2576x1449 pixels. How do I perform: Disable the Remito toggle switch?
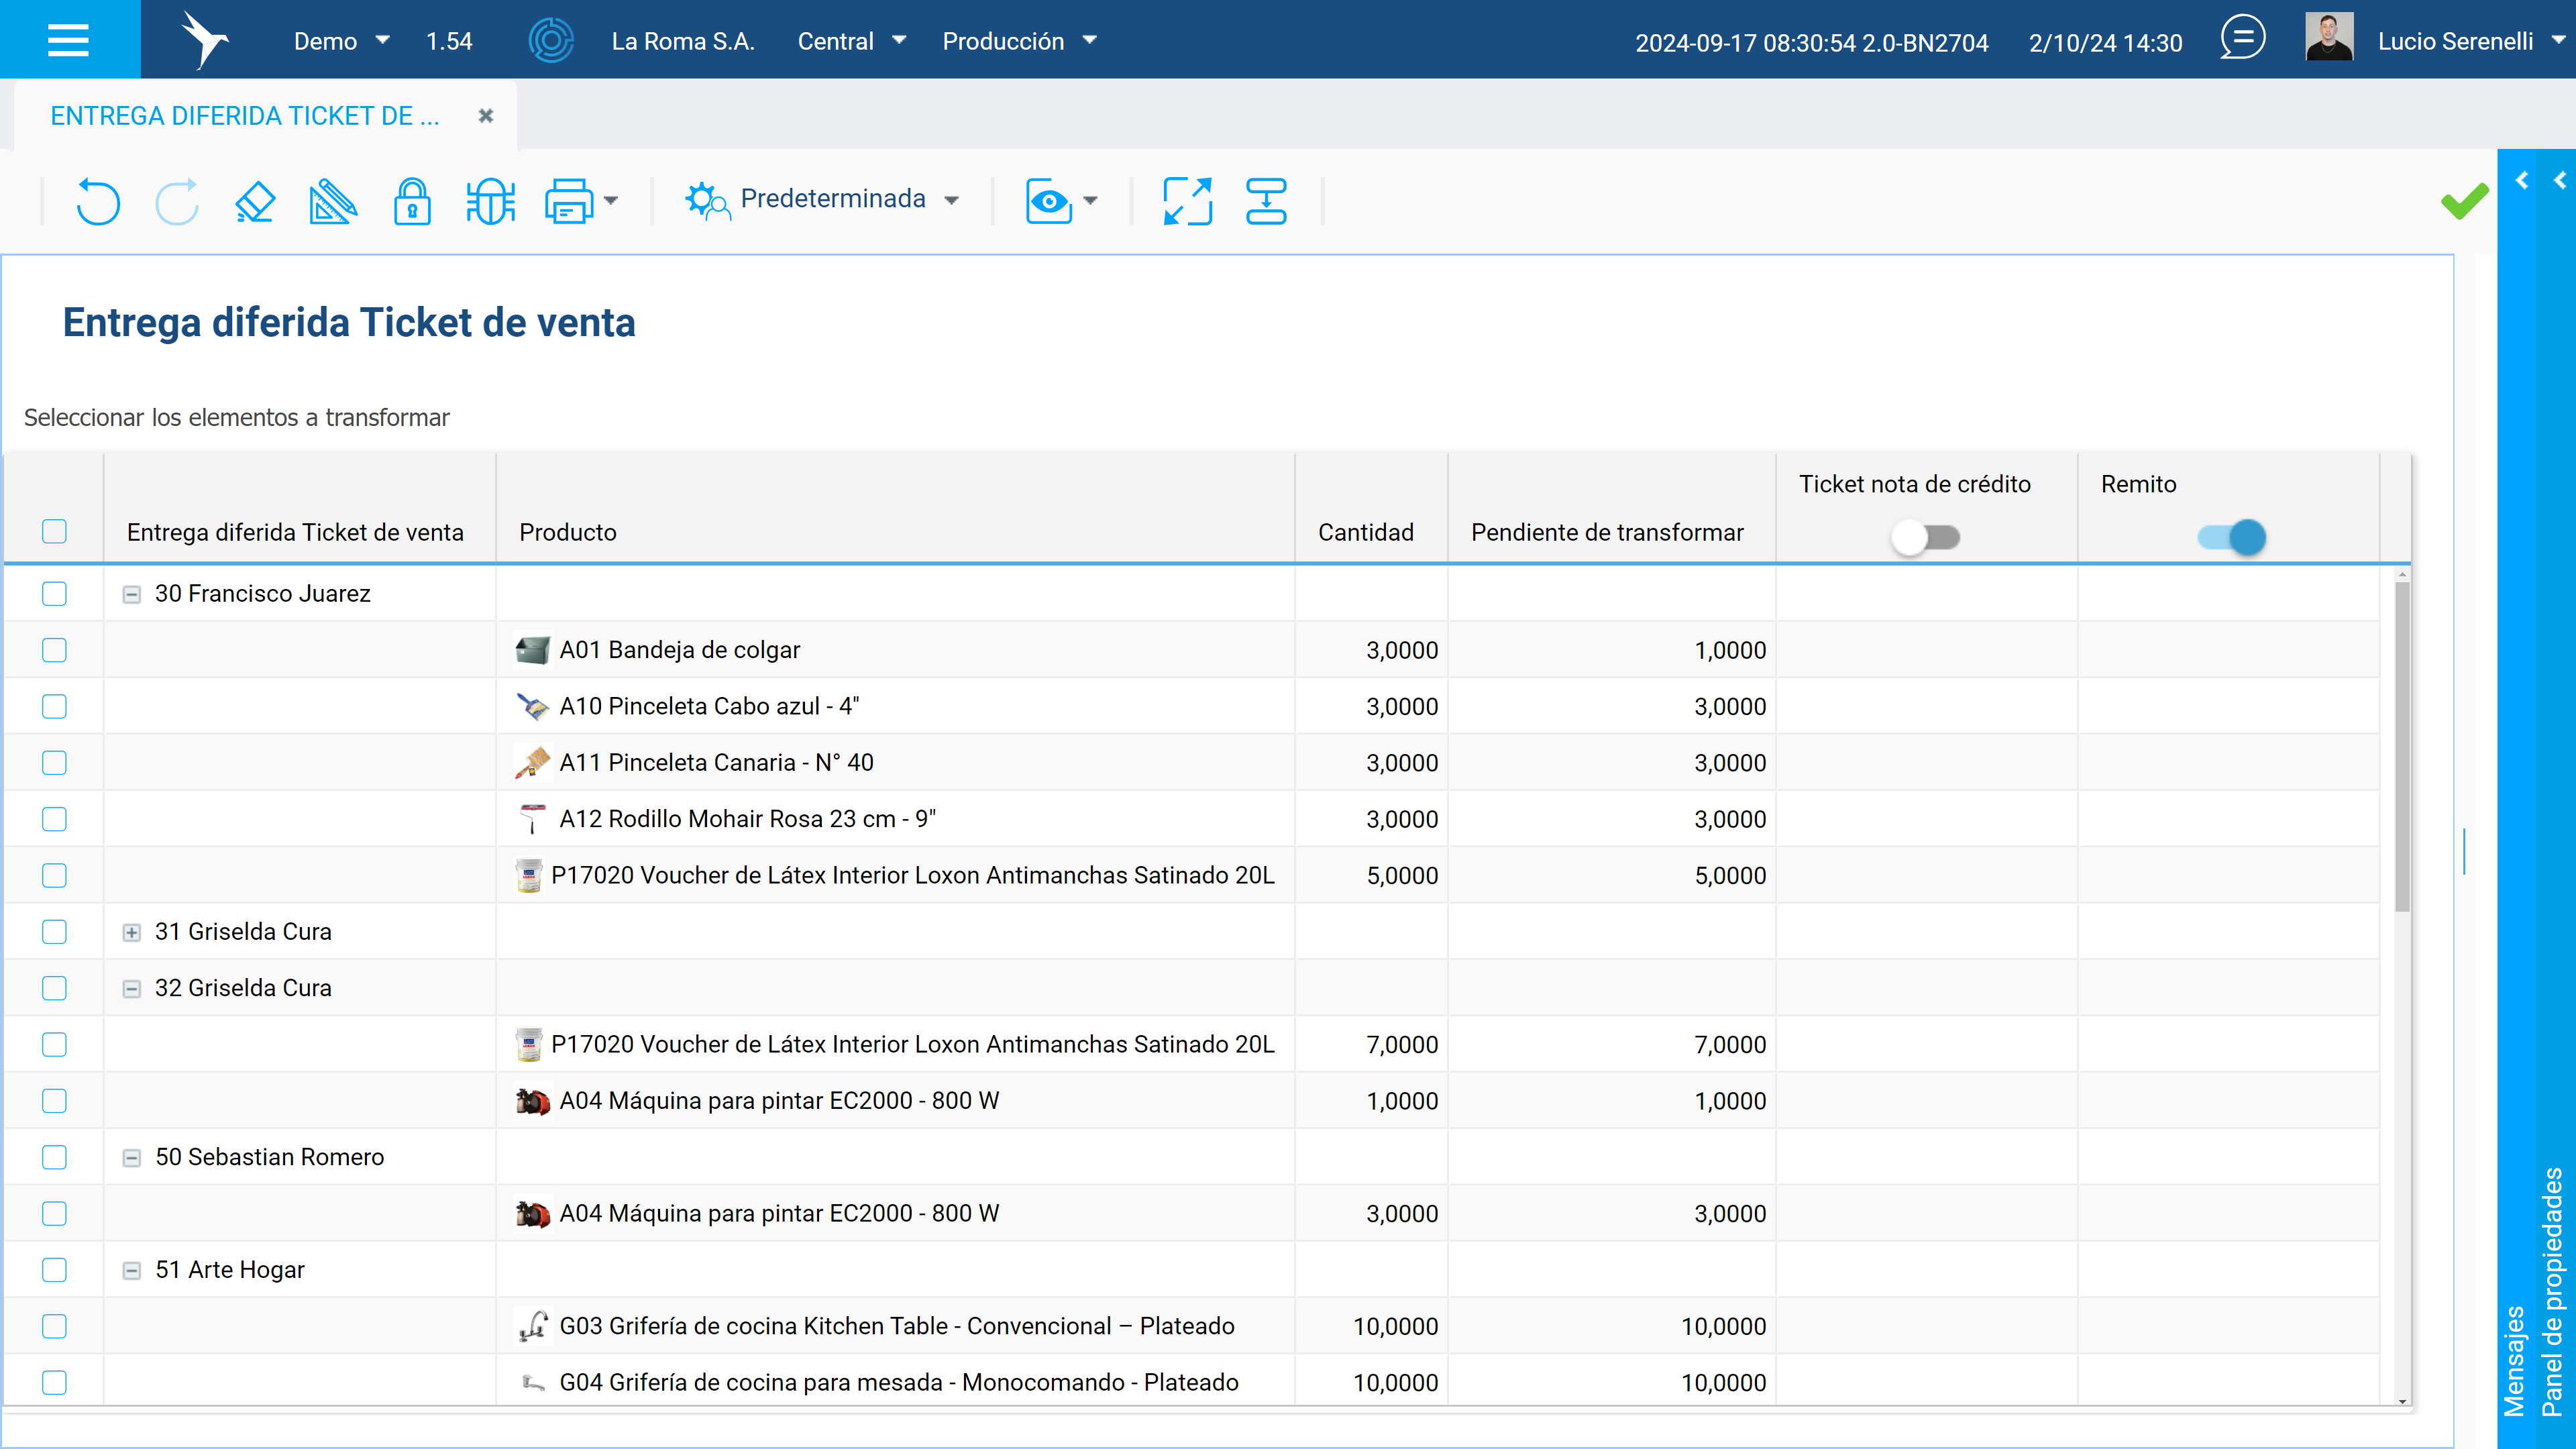pyautogui.click(x=2232, y=537)
